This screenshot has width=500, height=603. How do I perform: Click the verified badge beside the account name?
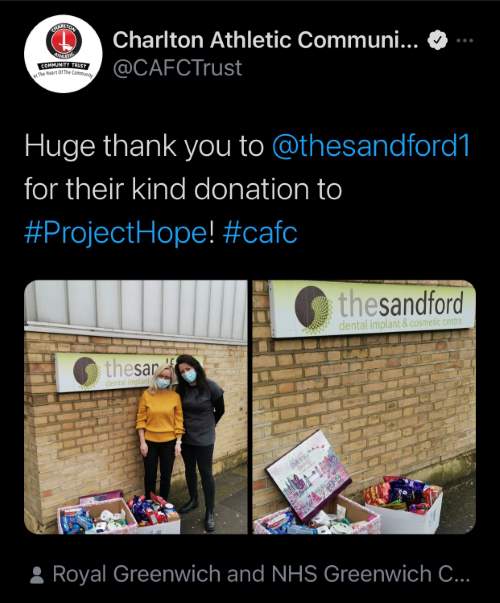click(438, 40)
